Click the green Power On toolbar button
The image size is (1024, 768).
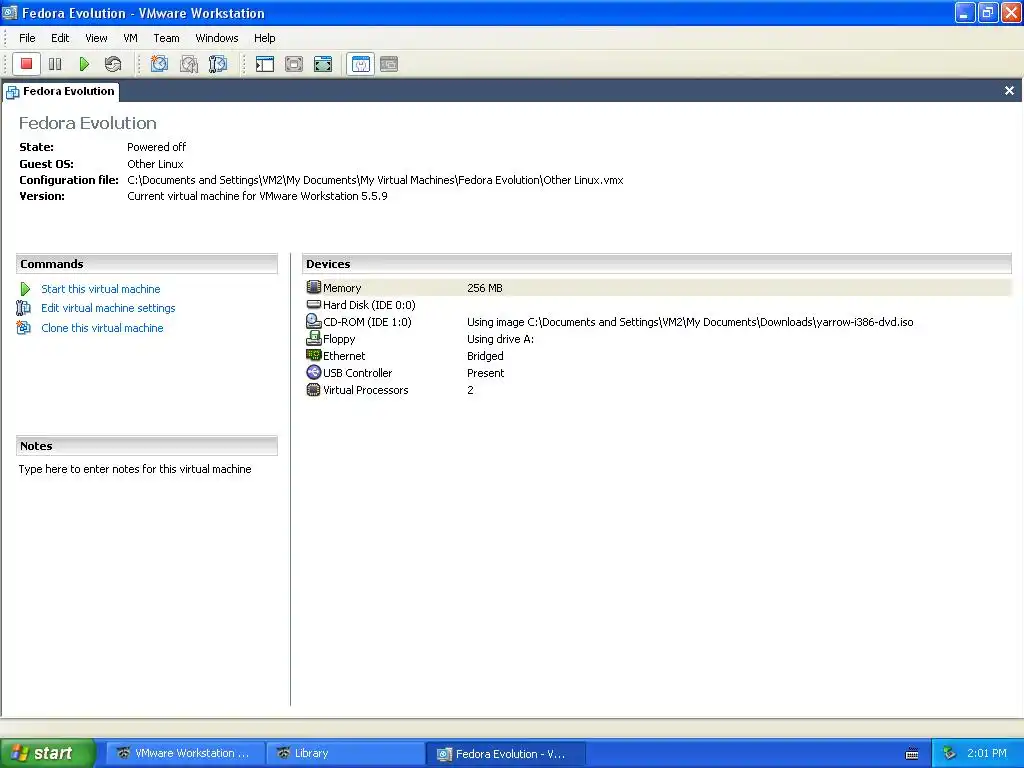click(84, 64)
